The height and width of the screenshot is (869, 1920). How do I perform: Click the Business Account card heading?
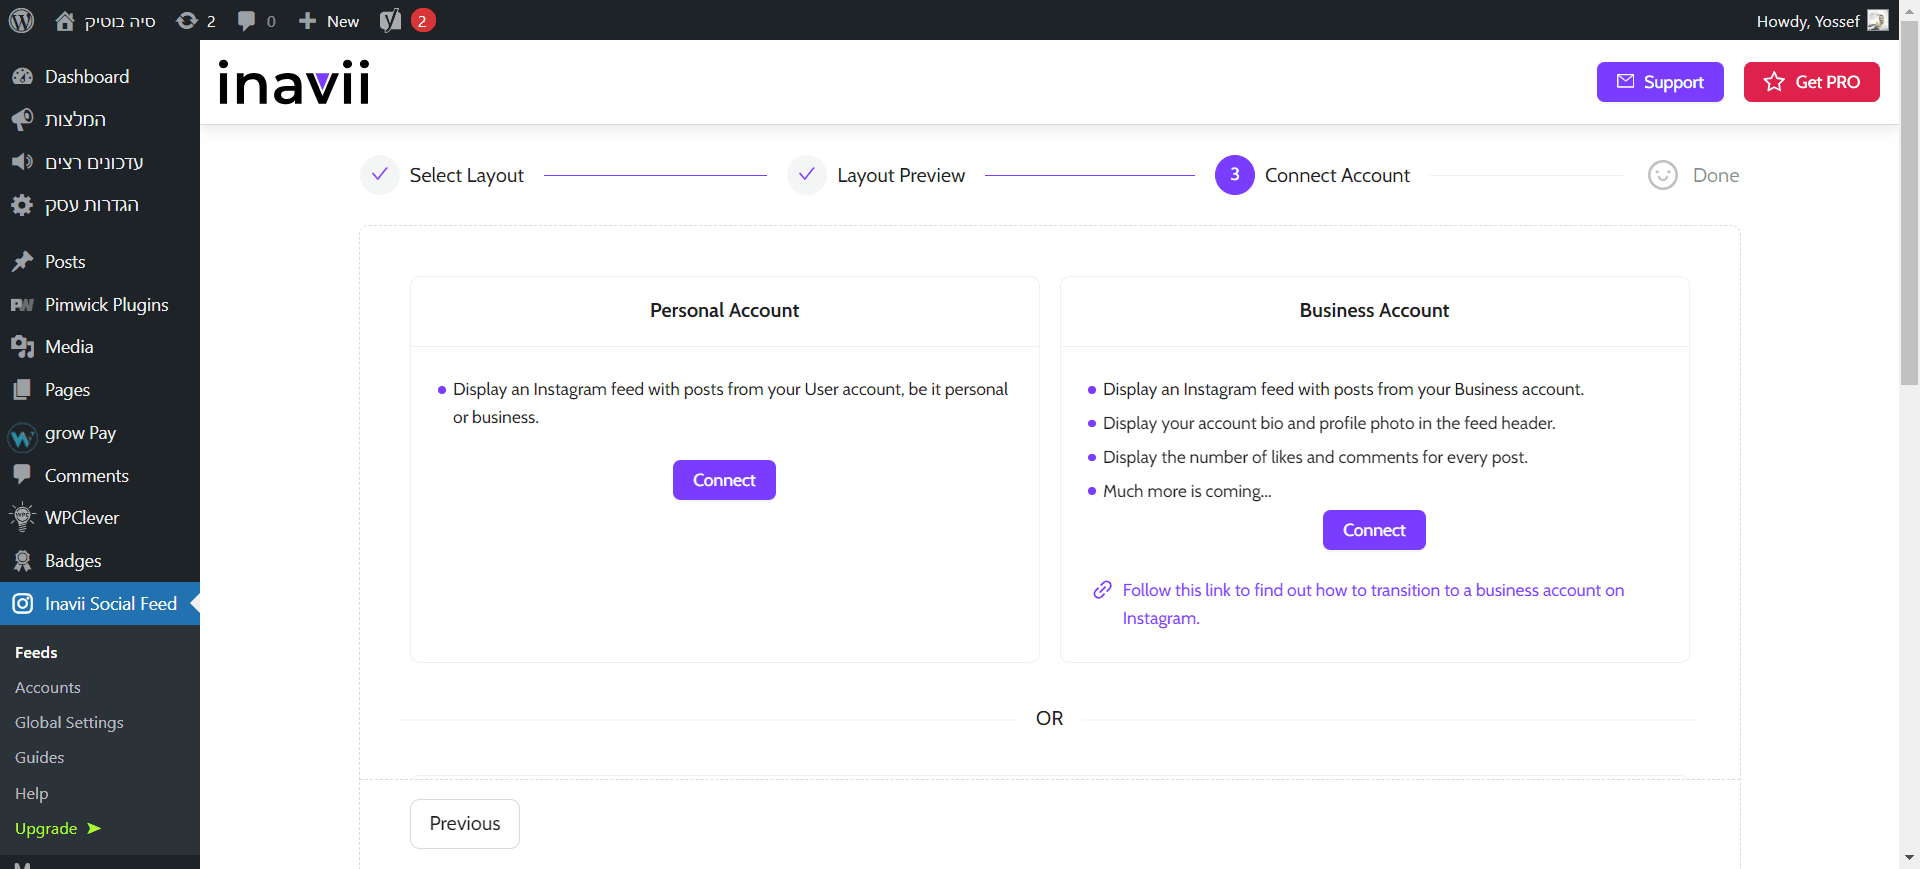point(1374,311)
